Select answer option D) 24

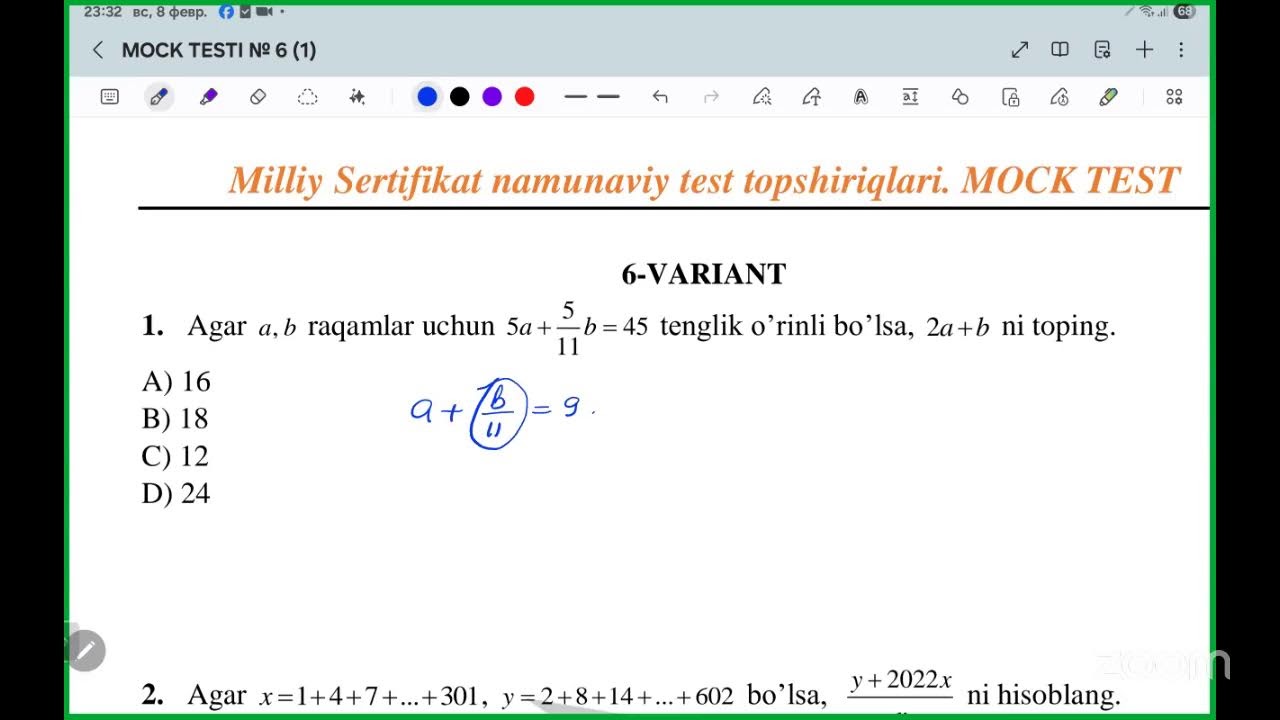pyautogui.click(x=177, y=493)
